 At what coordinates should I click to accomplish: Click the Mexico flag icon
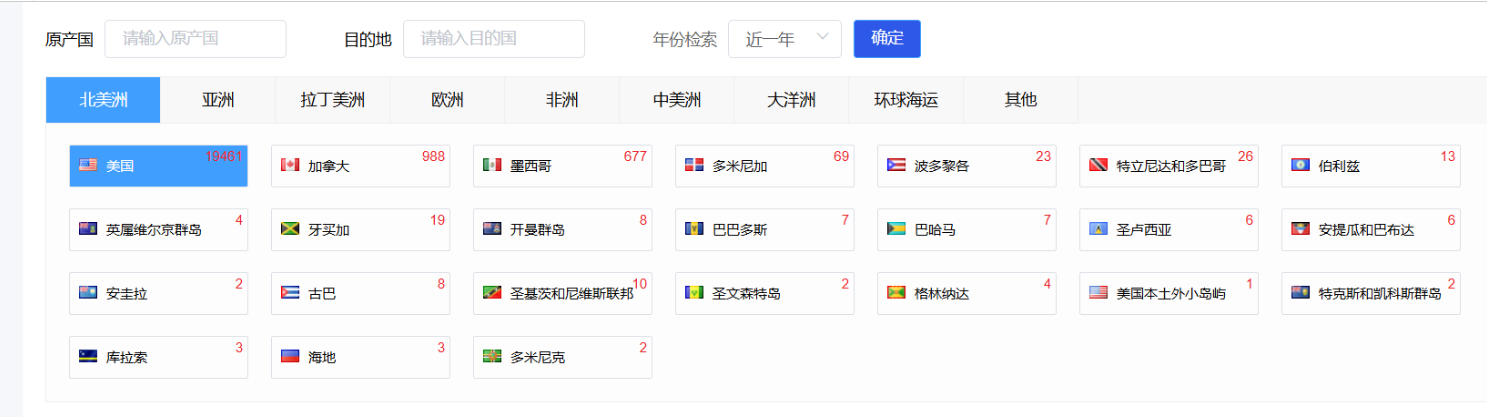point(492,166)
